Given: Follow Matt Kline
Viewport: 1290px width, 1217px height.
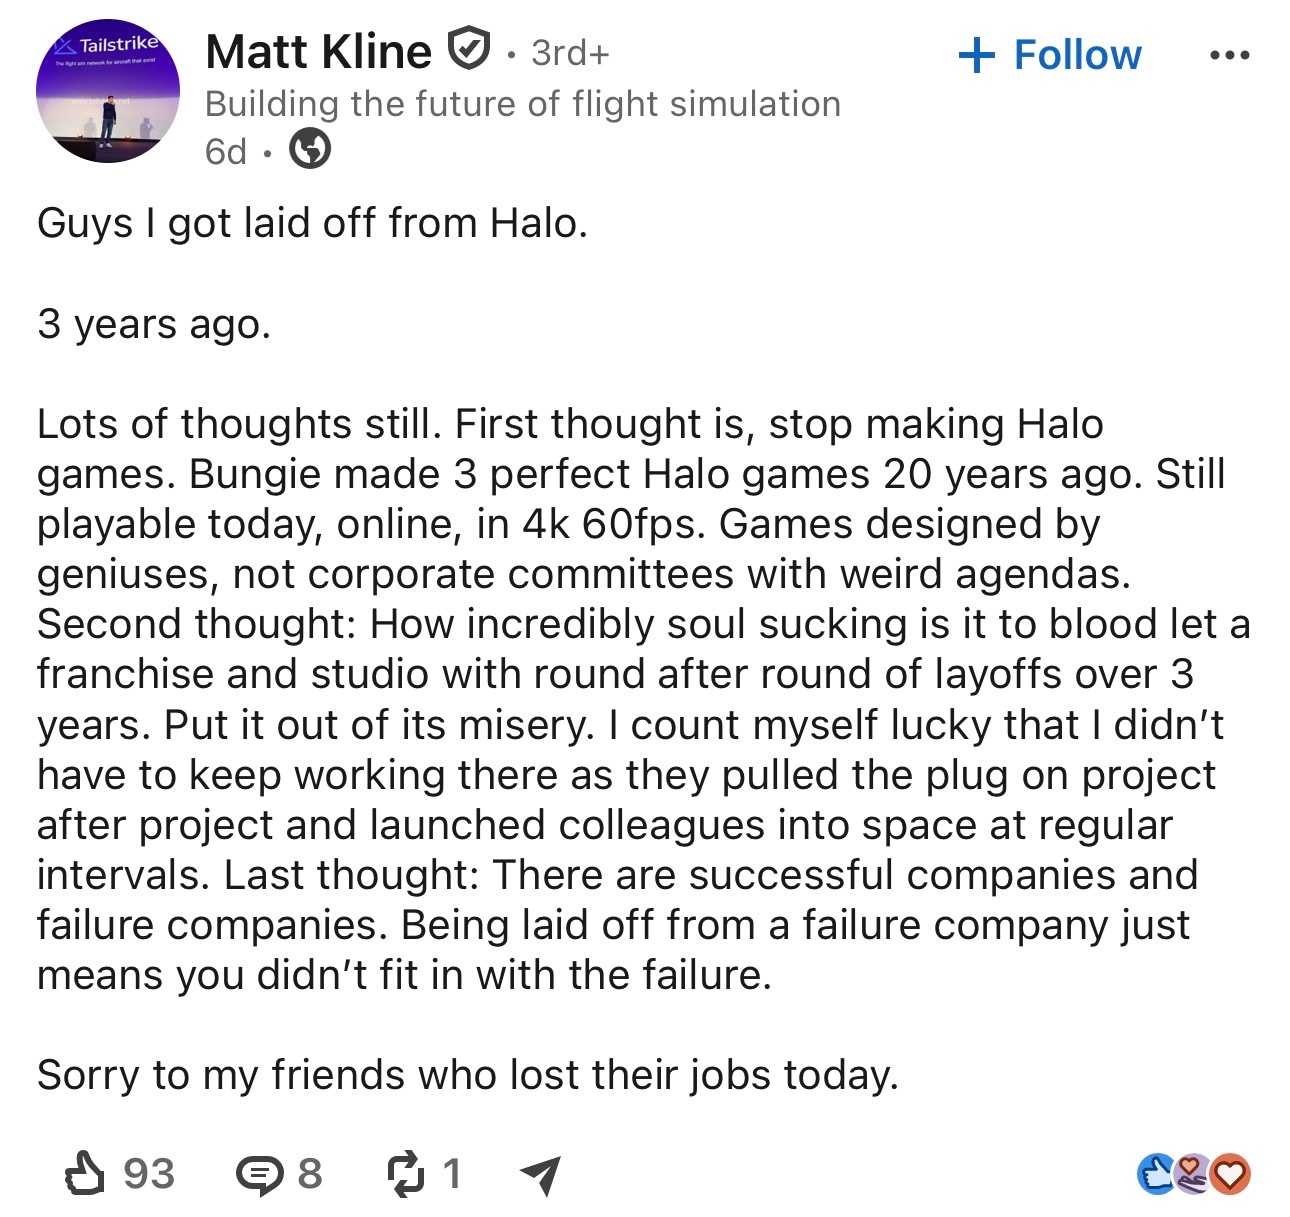Looking at the screenshot, I should [1049, 54].
